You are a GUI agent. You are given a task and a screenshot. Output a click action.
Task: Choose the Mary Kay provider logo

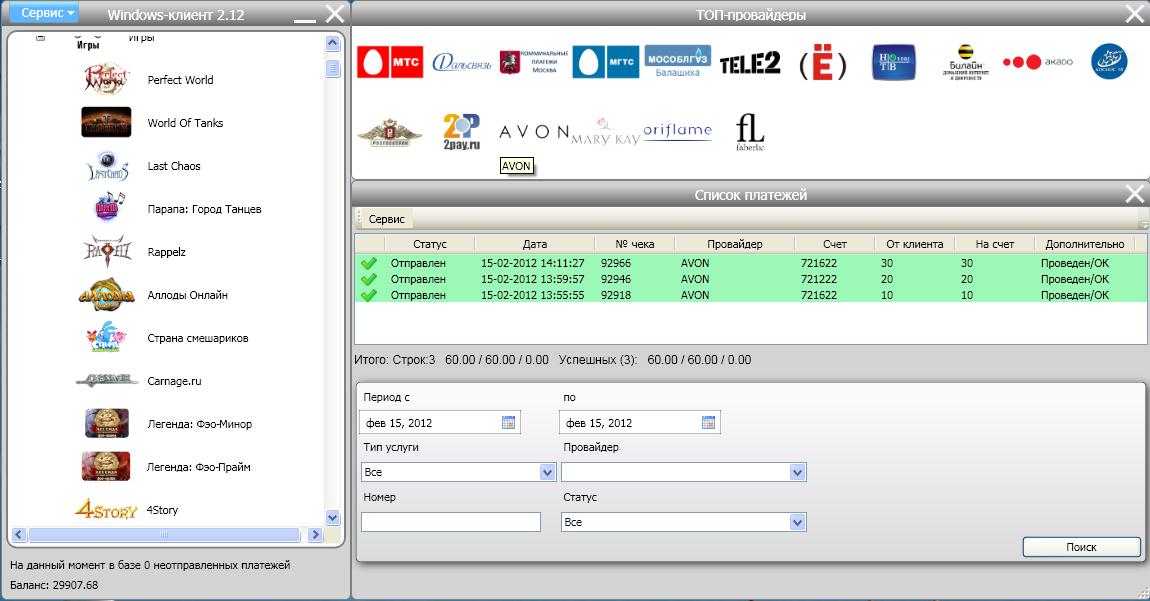click(605, 133)
